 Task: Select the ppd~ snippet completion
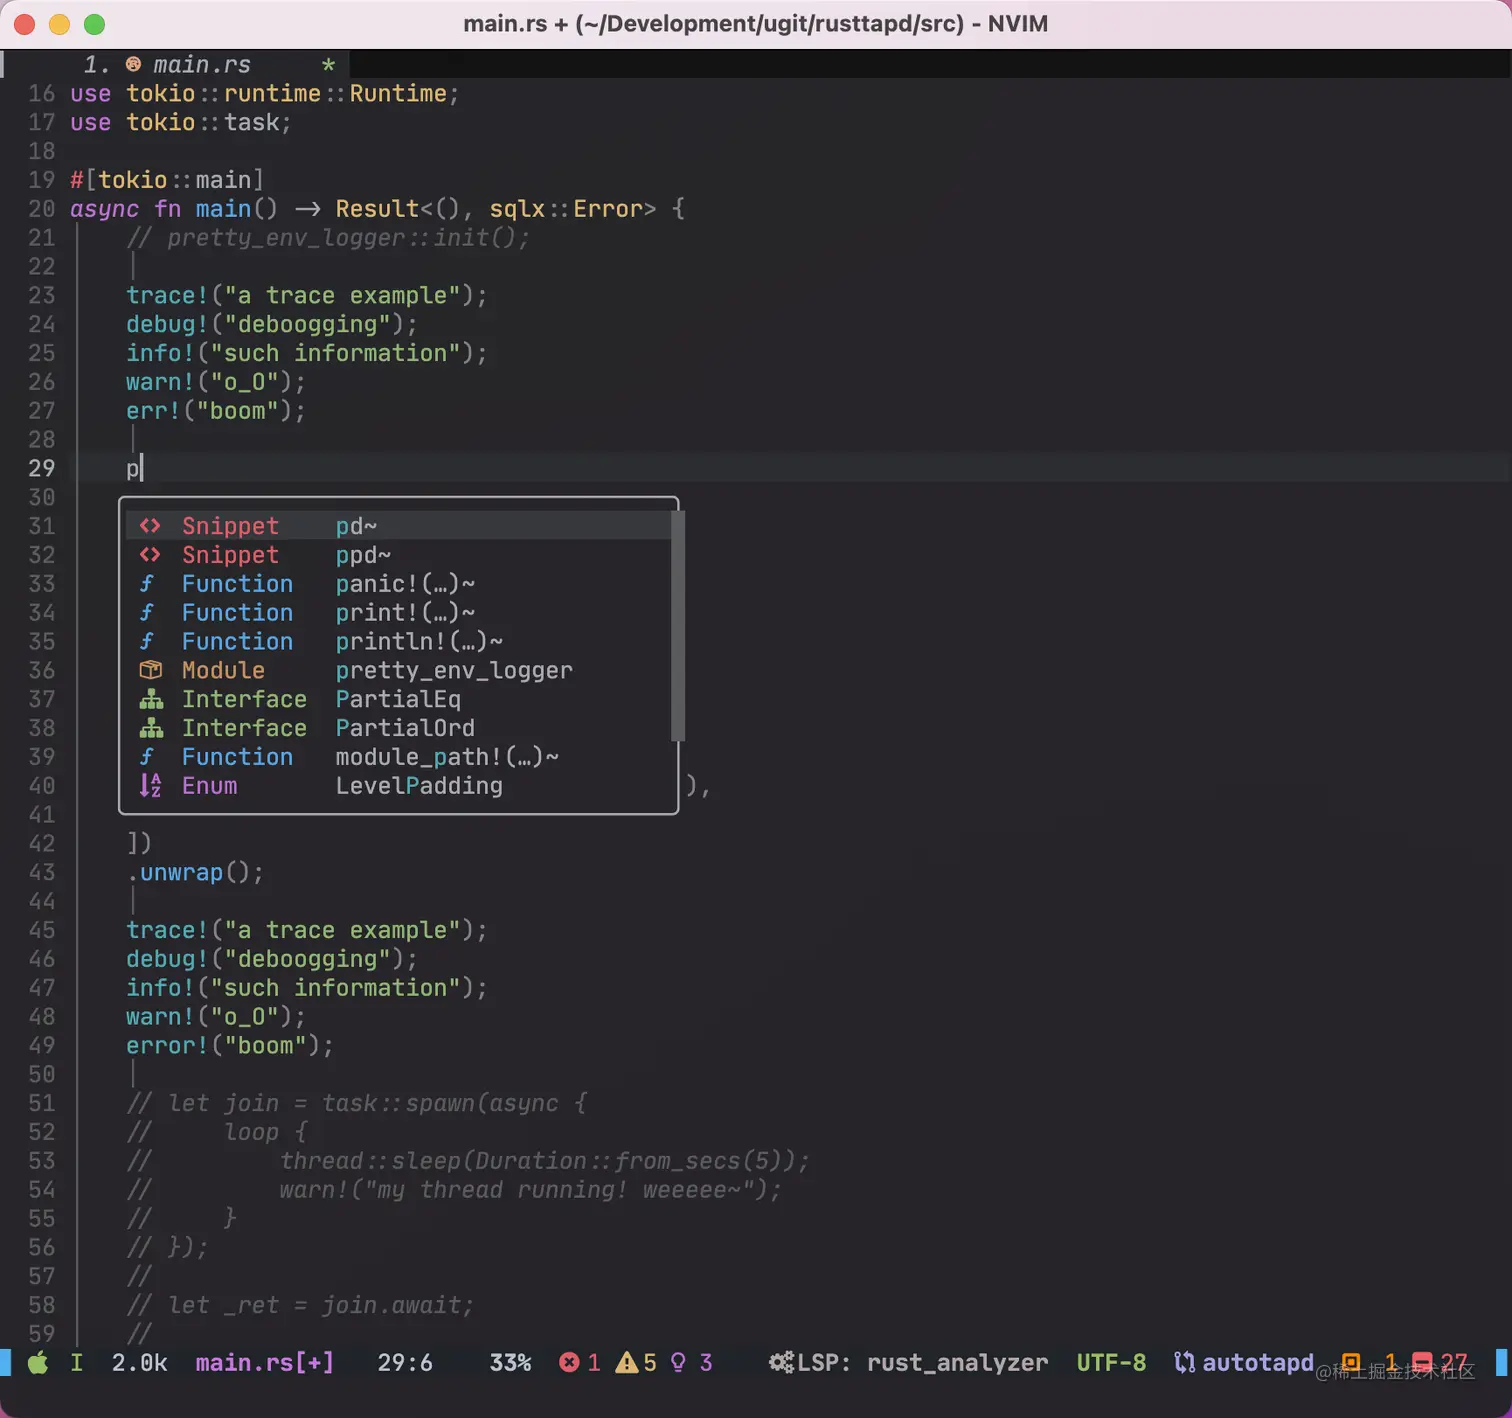398,555
